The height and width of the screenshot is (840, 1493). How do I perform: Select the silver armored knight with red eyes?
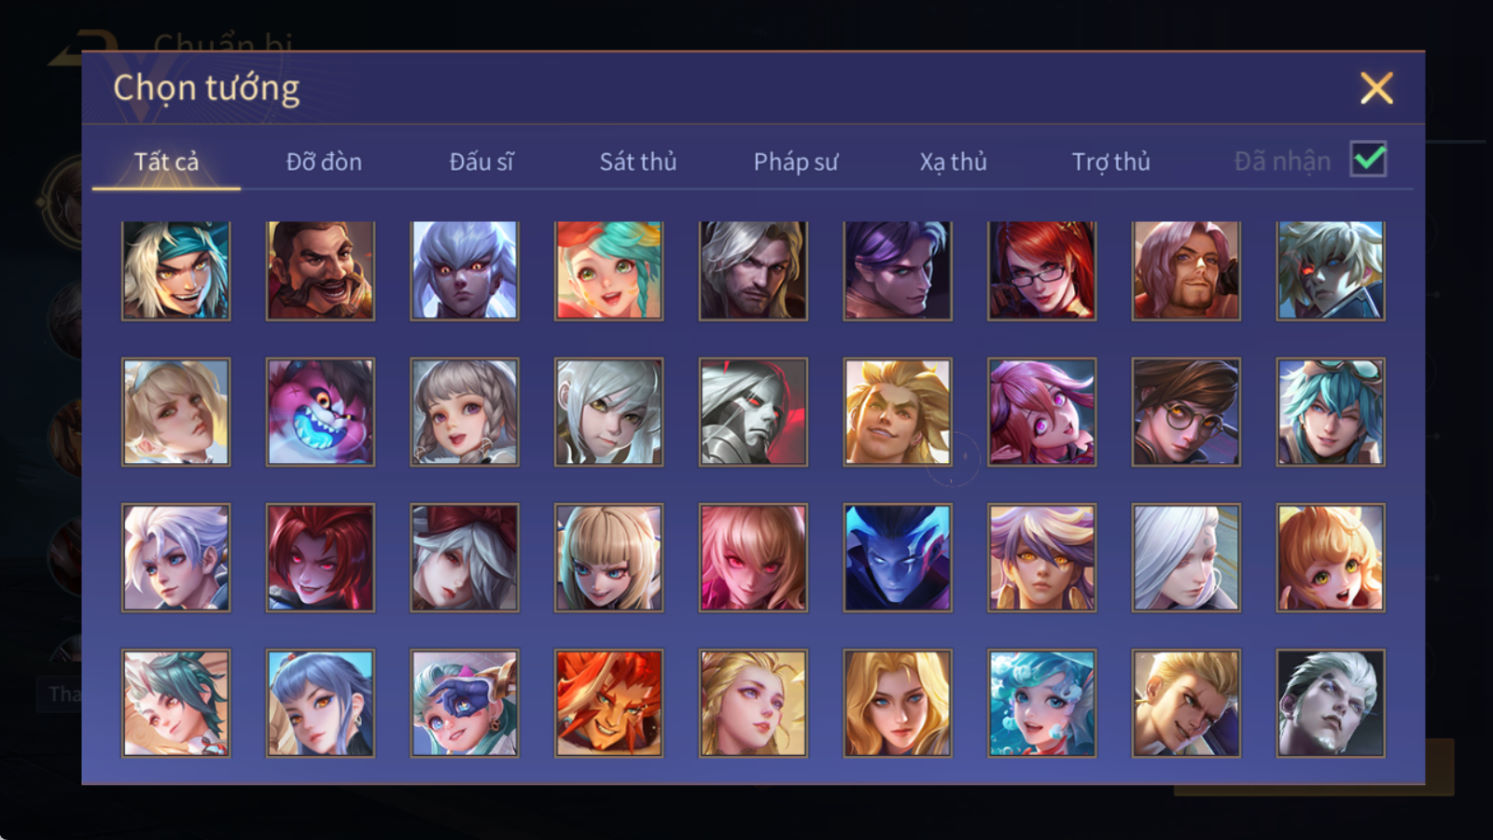pyautogui.click(x=753, y=412)
